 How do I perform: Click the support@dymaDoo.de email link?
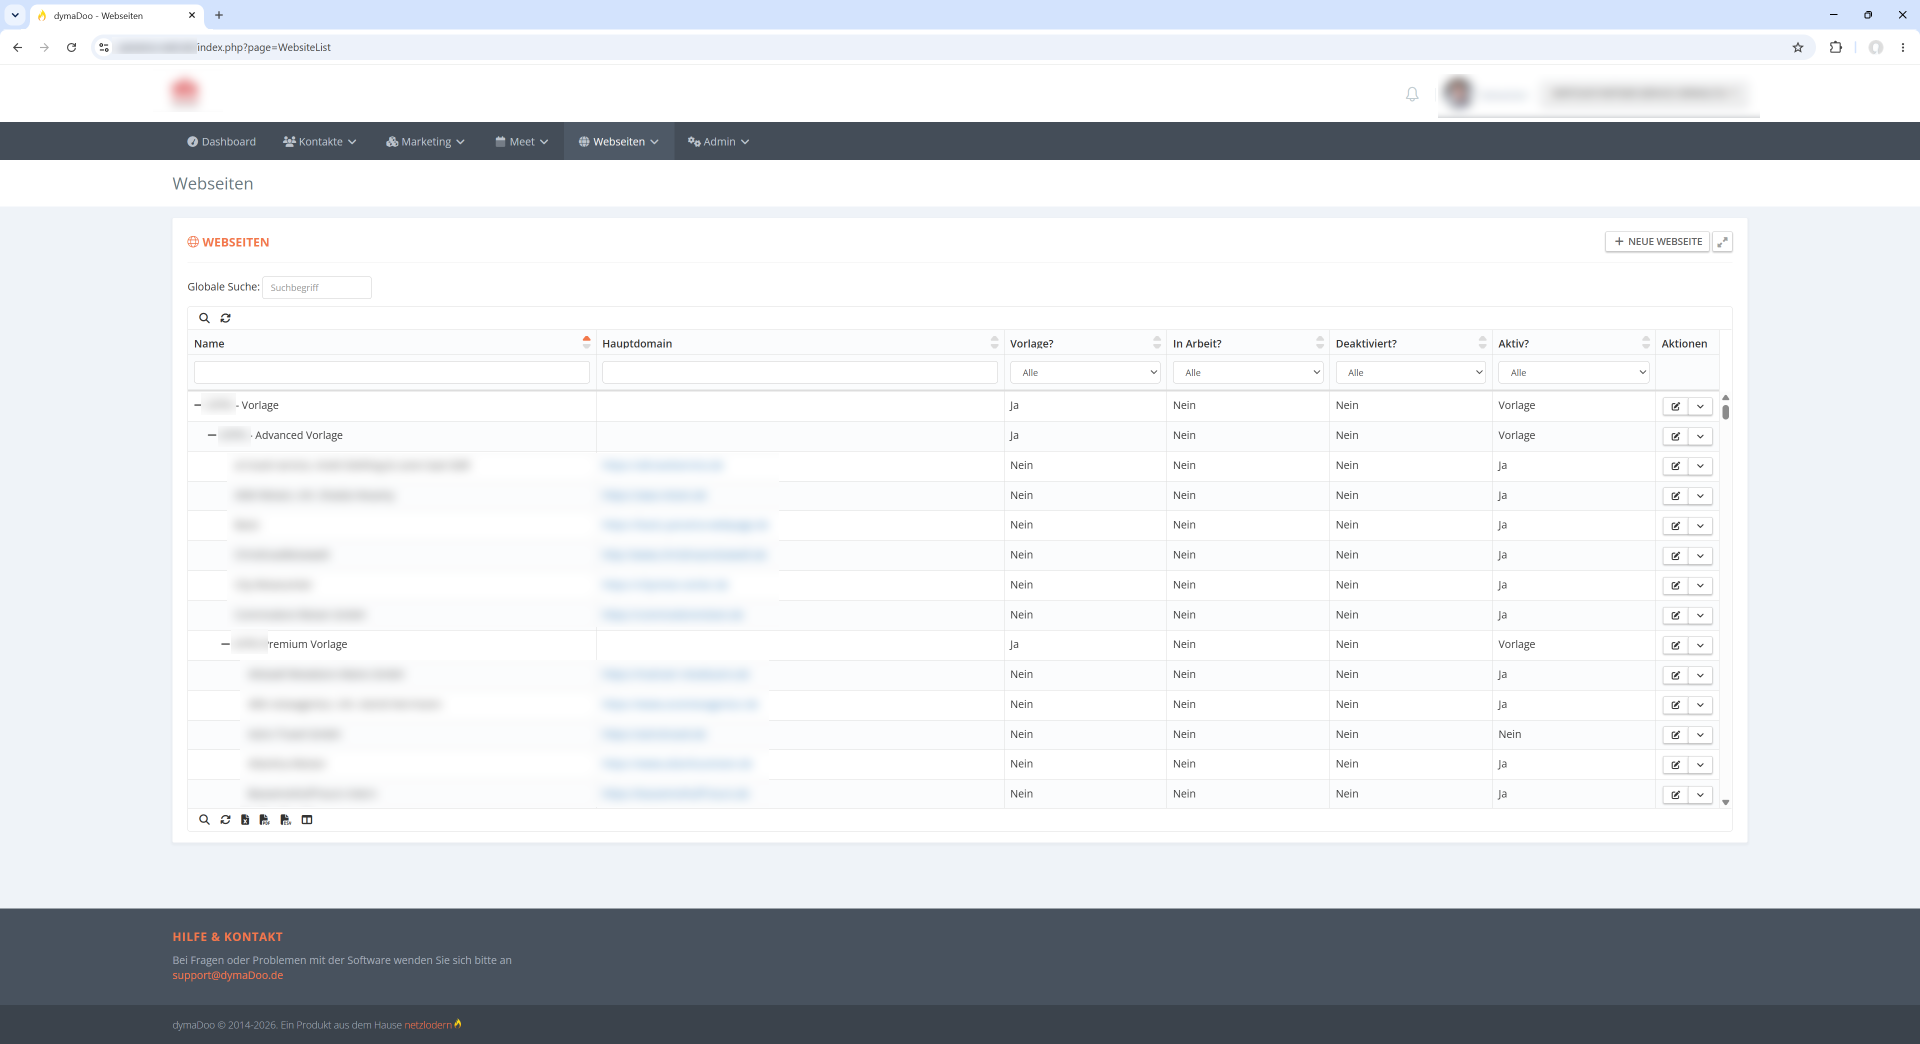click(x=227, y=976)
